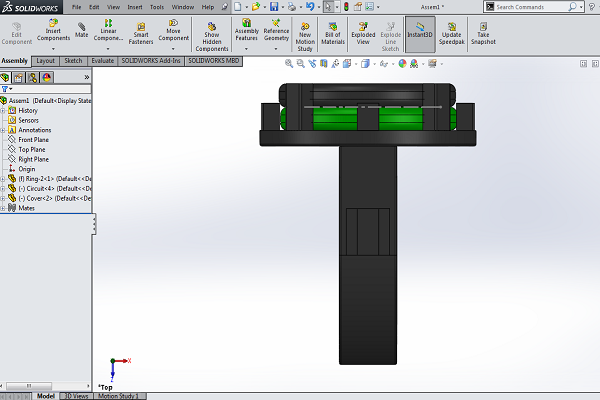
Task: Expand the manager panel tabs chevron
Action: point(87,77)
